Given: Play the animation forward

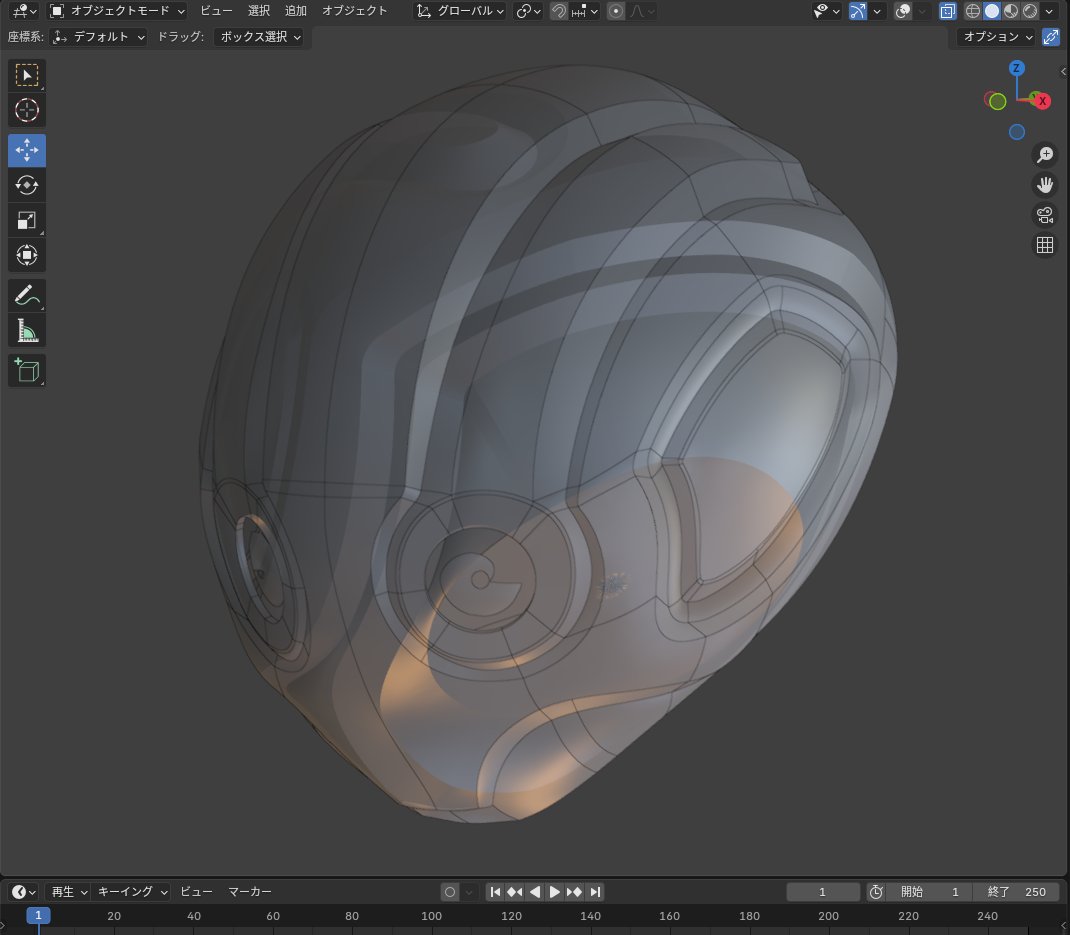Looking at the screenshot, I should click(x=554, y=891).
